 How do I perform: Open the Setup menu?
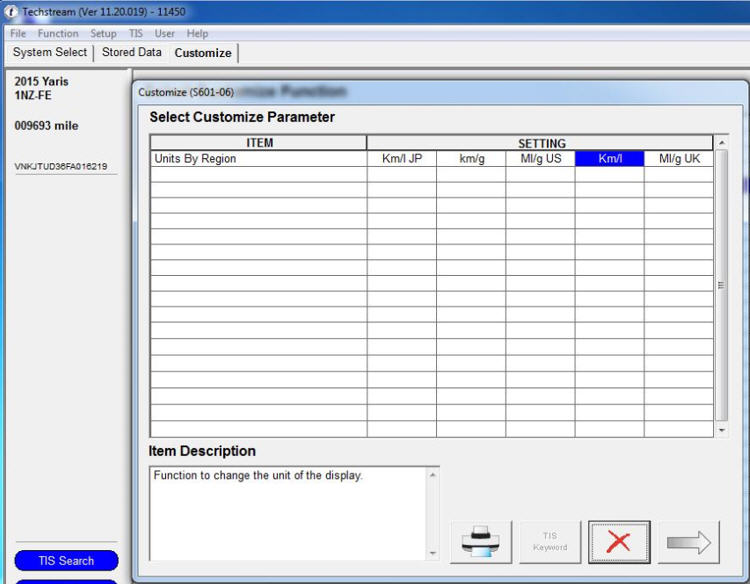[103, 33]
